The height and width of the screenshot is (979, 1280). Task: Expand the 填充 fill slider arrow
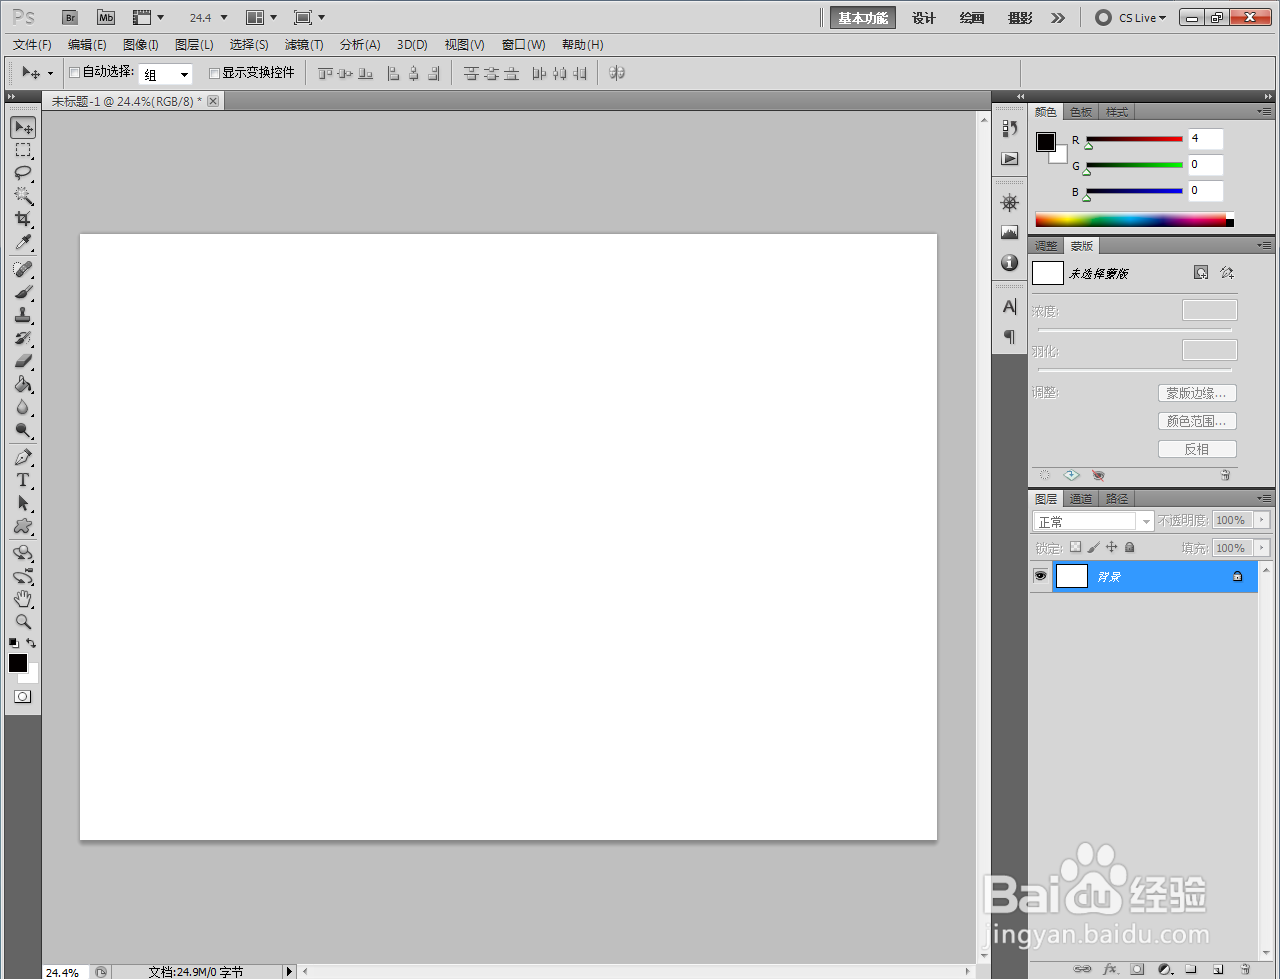click(x=1262, y=548)
